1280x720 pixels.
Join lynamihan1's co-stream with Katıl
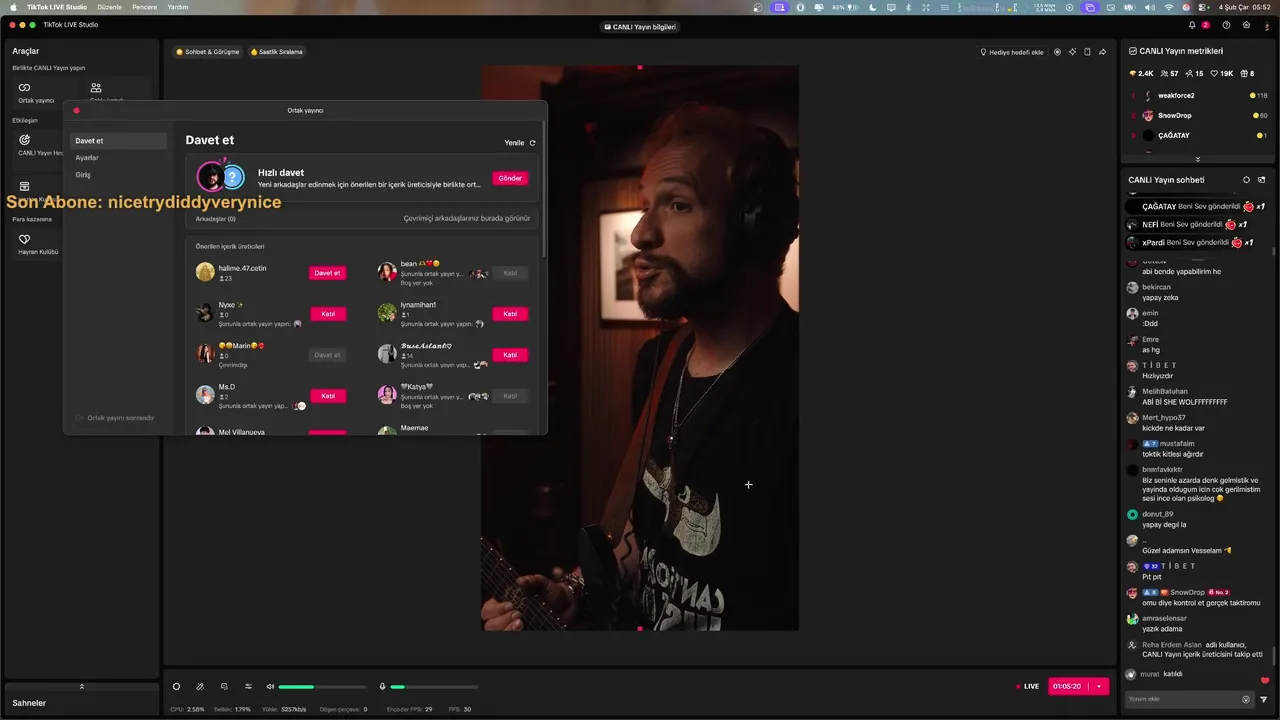point(510,314)
